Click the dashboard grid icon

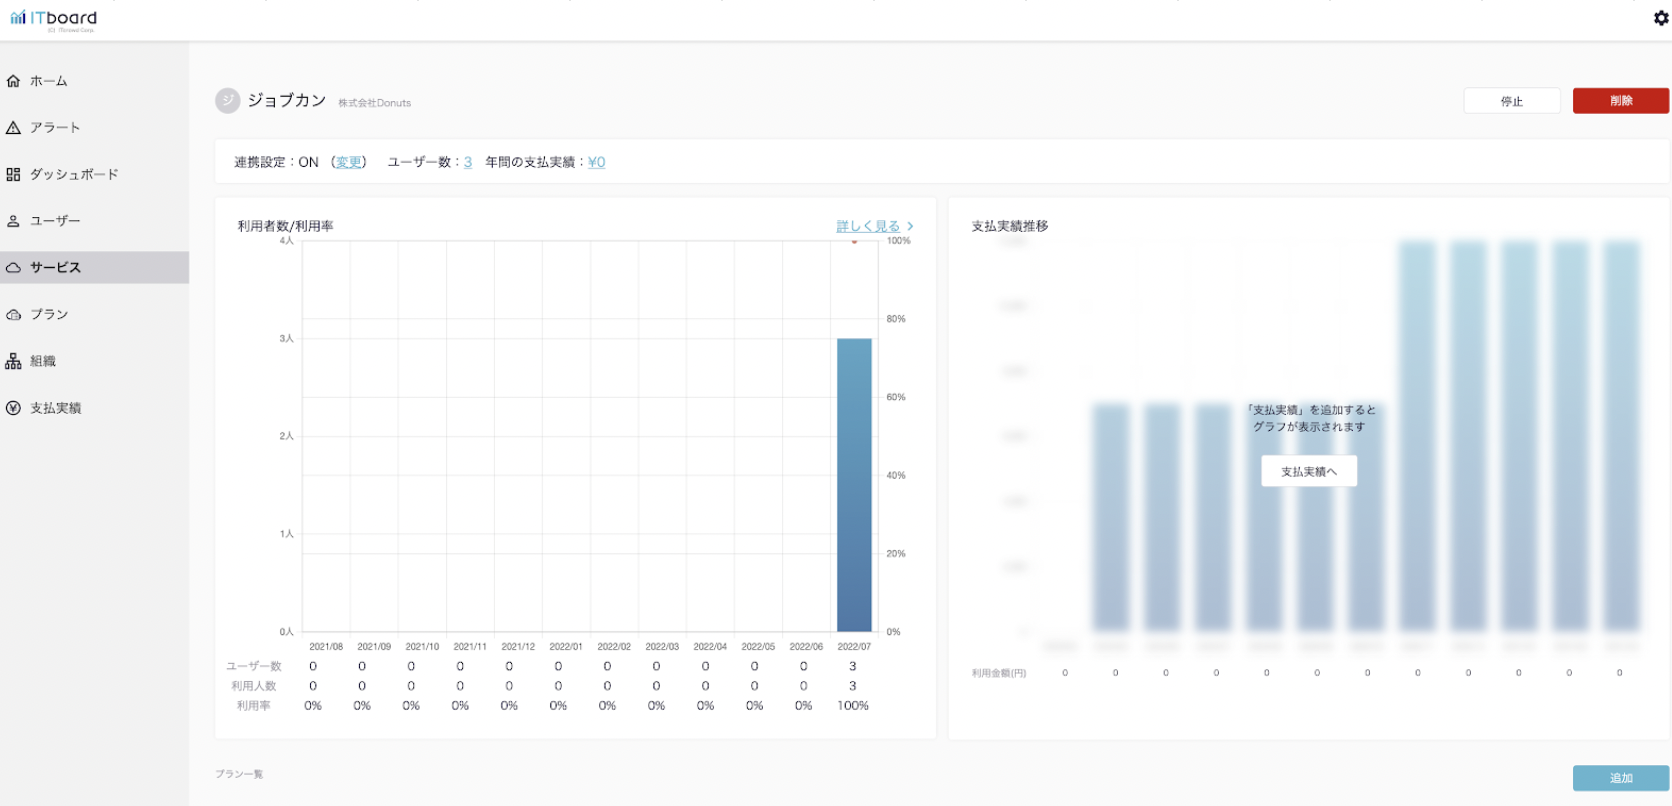pos(13,175)
